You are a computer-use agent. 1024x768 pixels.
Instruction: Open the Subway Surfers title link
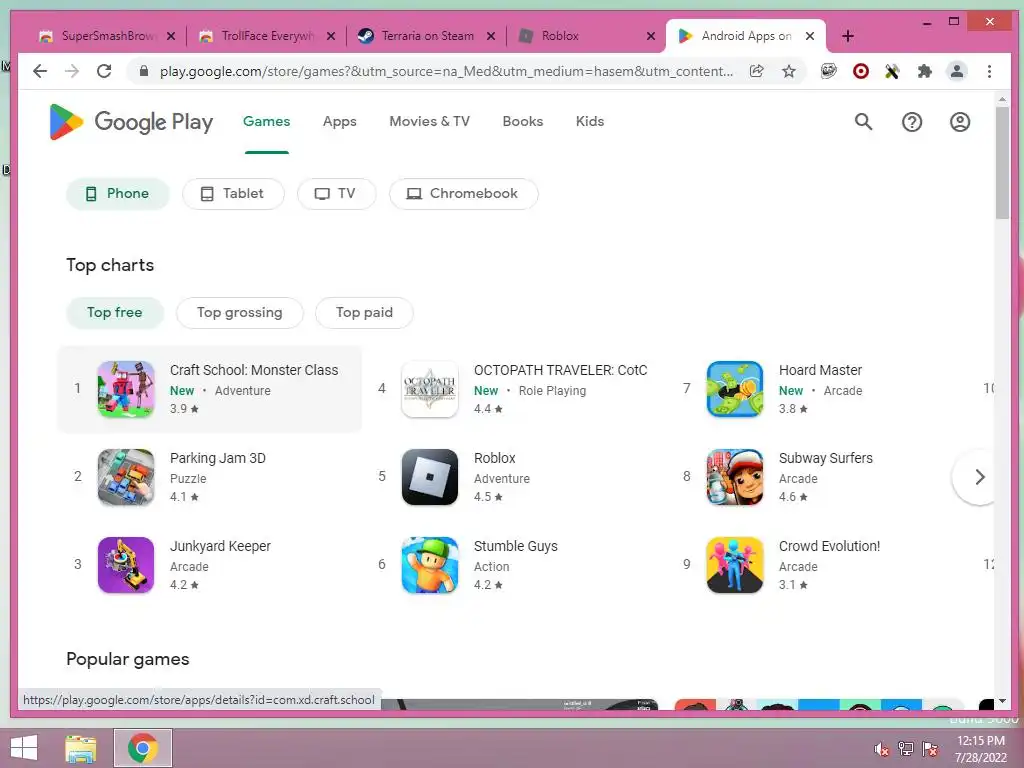point(825,458)
